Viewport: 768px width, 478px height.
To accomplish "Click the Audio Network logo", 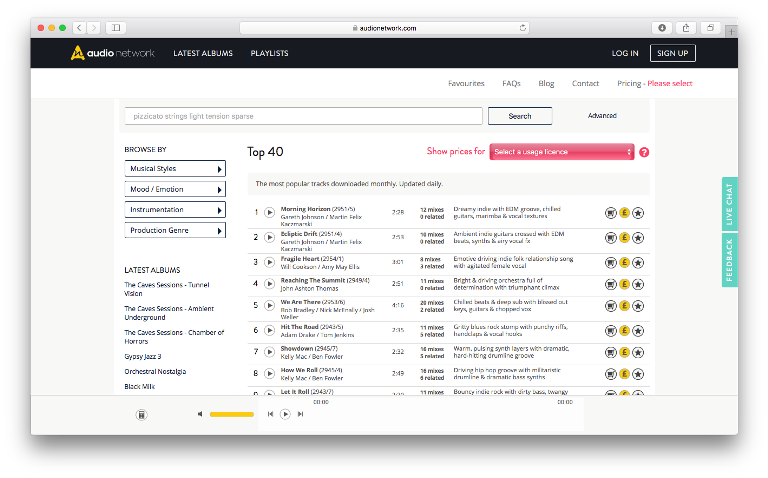I will click(112, 53).
